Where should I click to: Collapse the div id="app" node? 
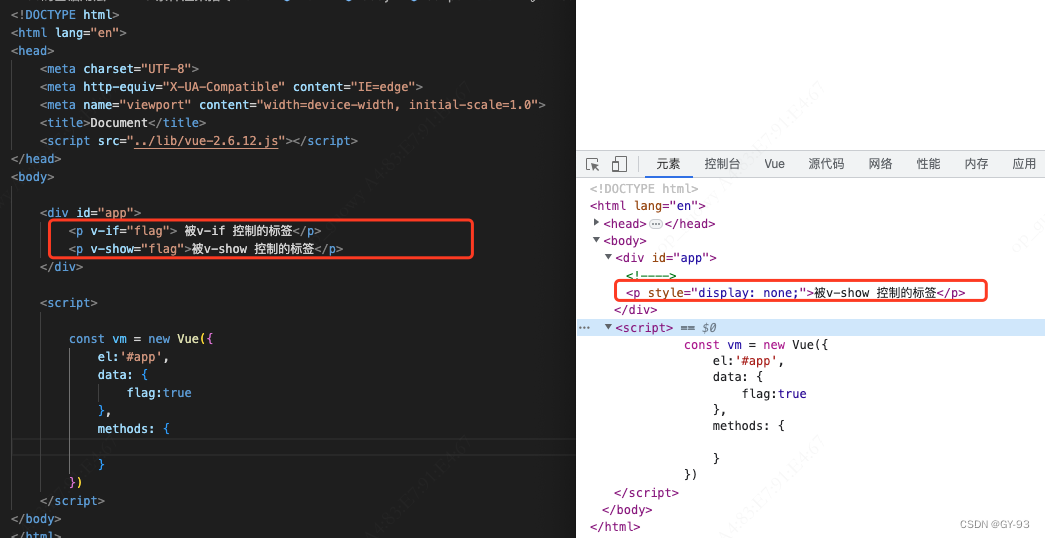(x=608, y=257)
